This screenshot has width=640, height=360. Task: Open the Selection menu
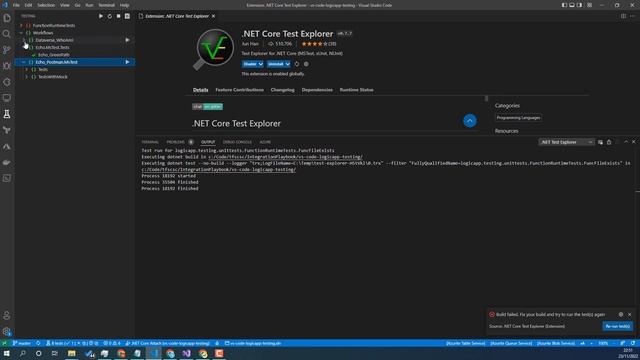coord(46,5)
